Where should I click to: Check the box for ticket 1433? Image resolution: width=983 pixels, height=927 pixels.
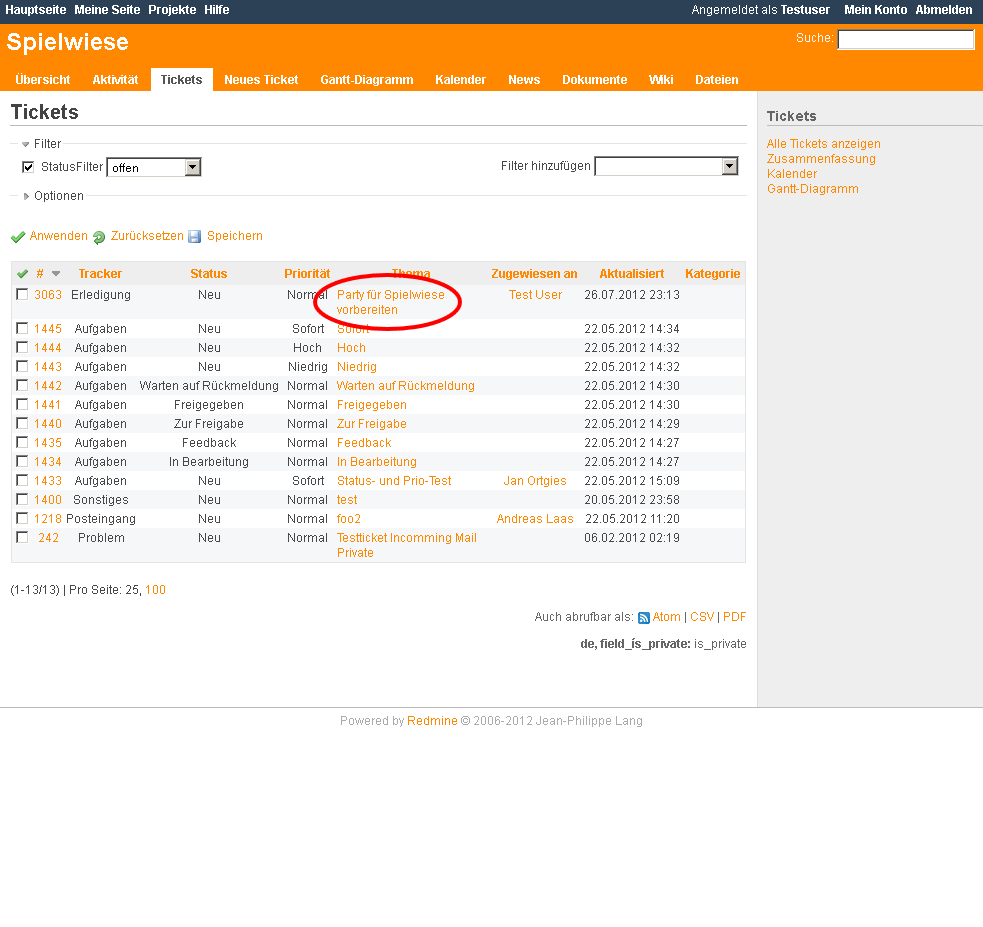[22, 481]
